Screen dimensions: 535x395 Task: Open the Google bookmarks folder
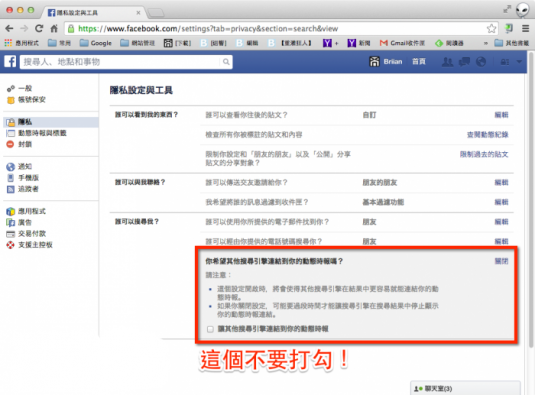(x=96, y=43)
